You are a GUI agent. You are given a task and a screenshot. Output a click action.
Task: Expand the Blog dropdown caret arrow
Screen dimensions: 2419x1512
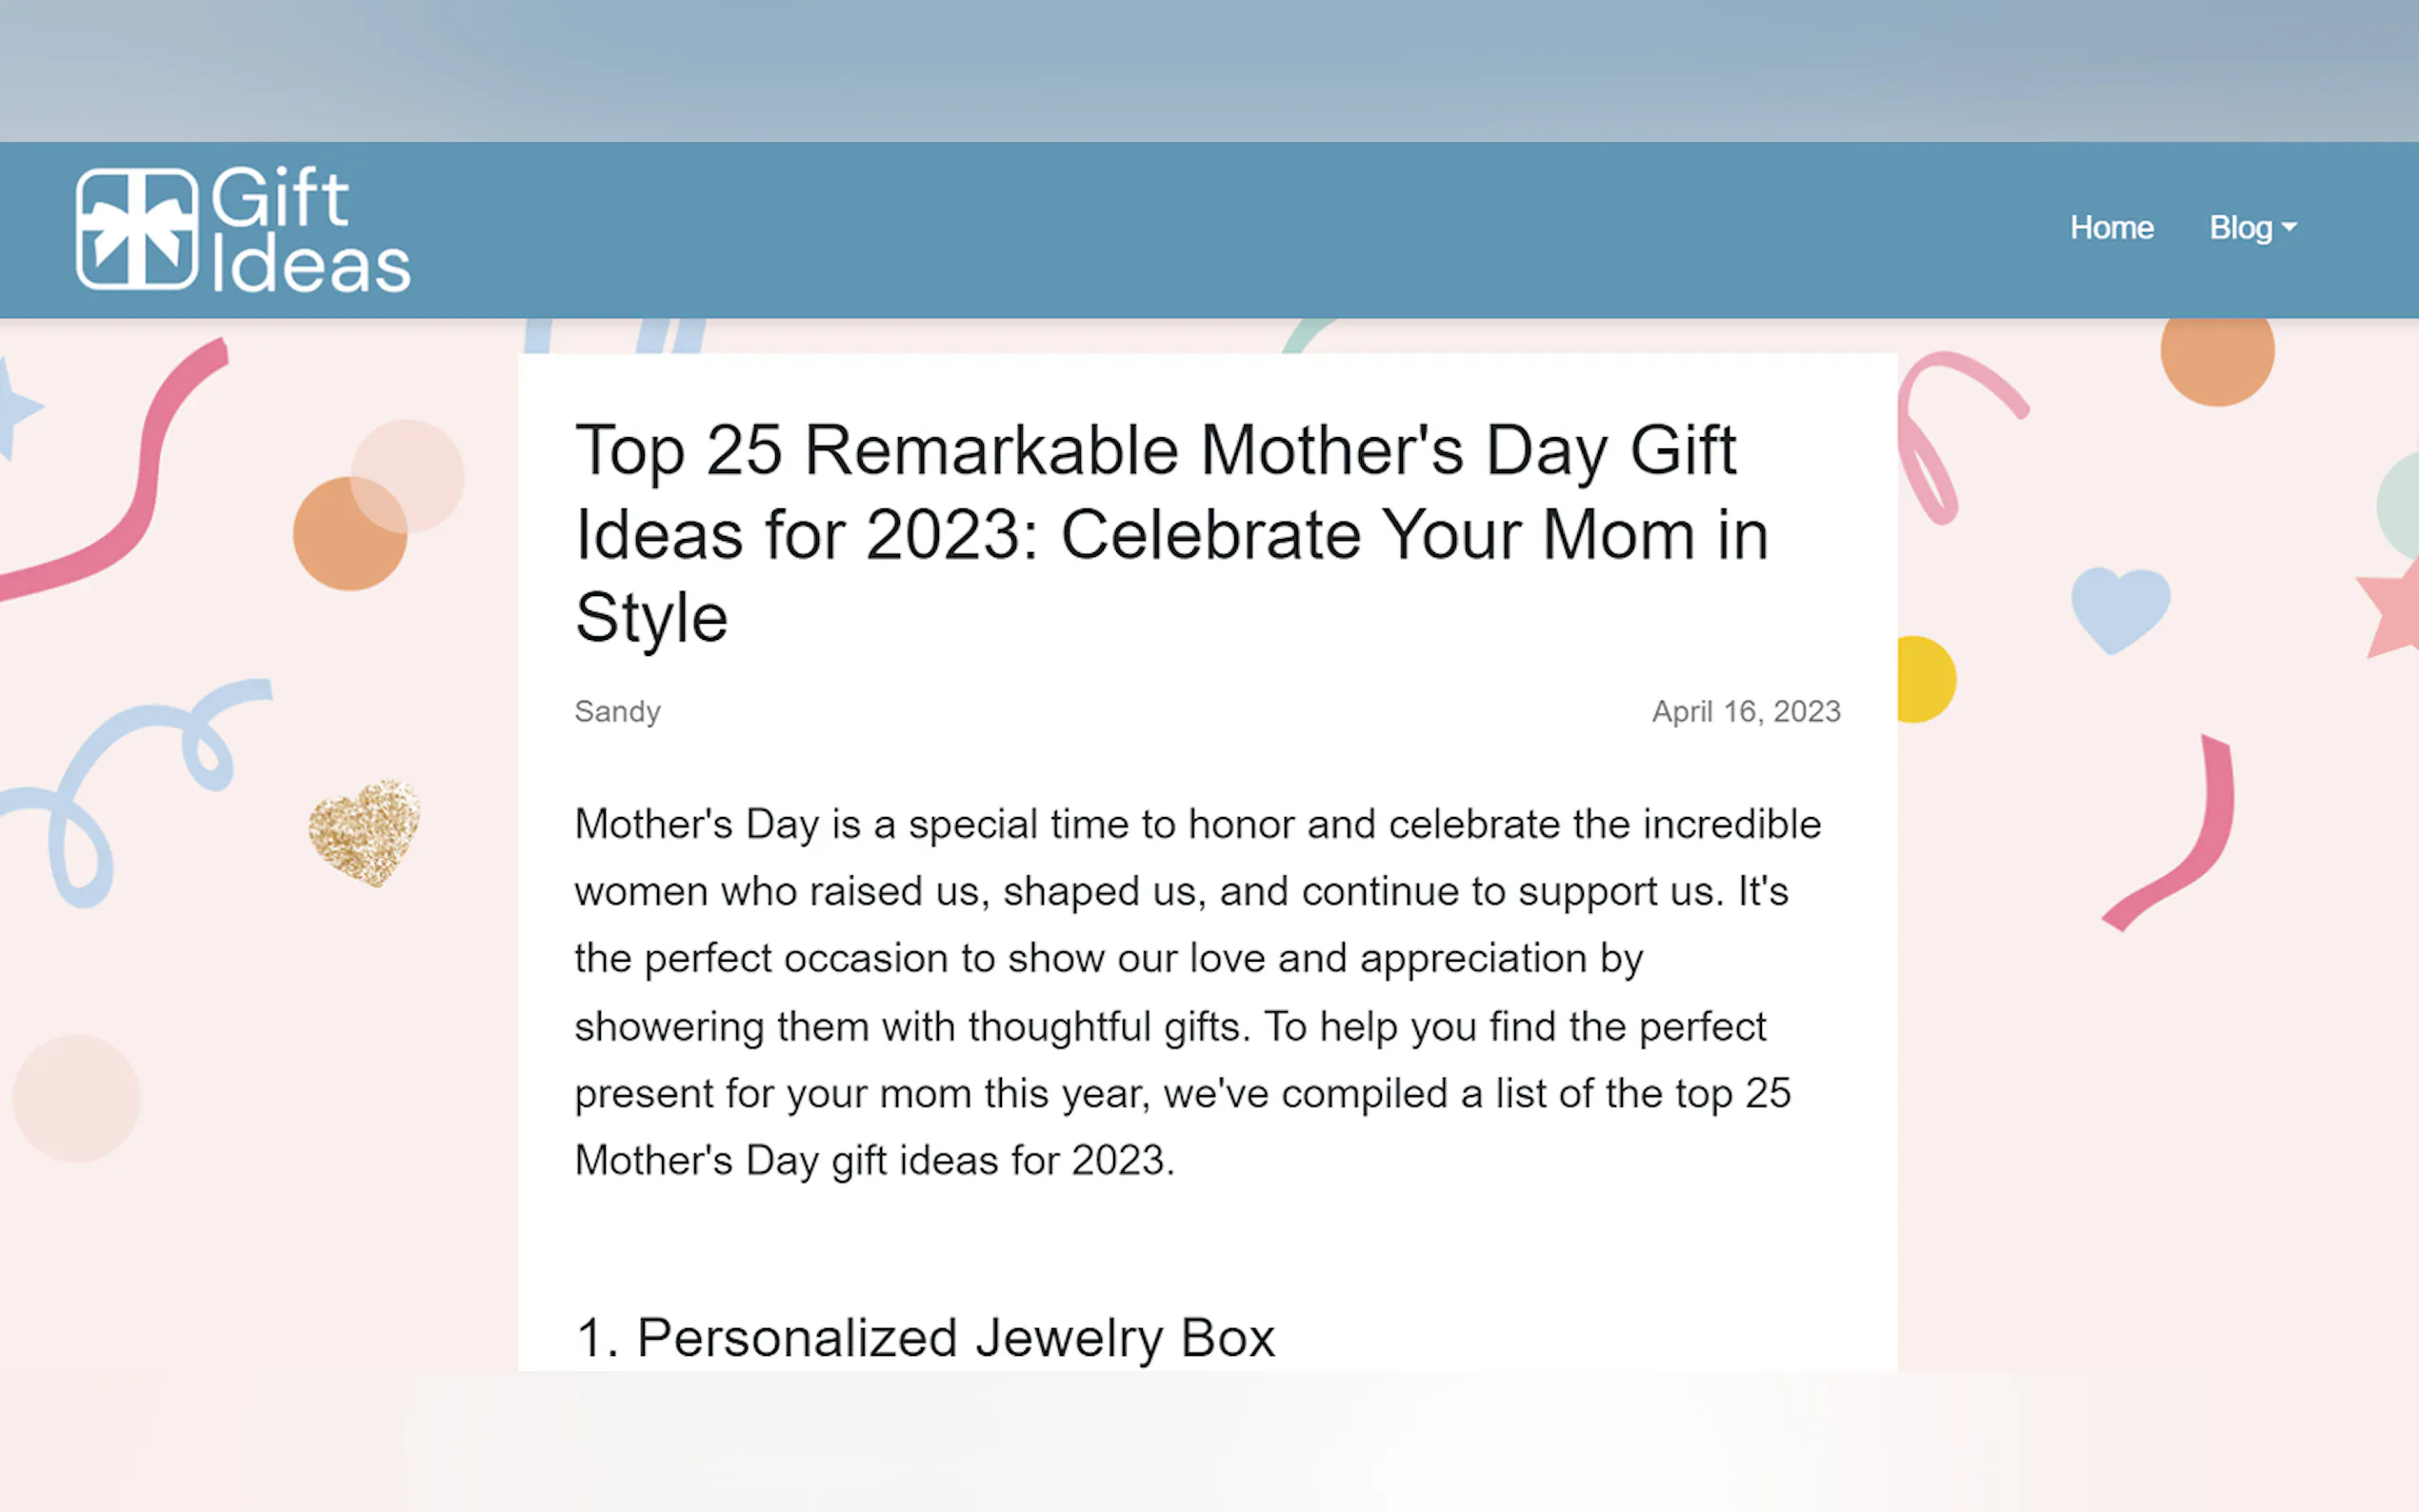coord(2289,228)
